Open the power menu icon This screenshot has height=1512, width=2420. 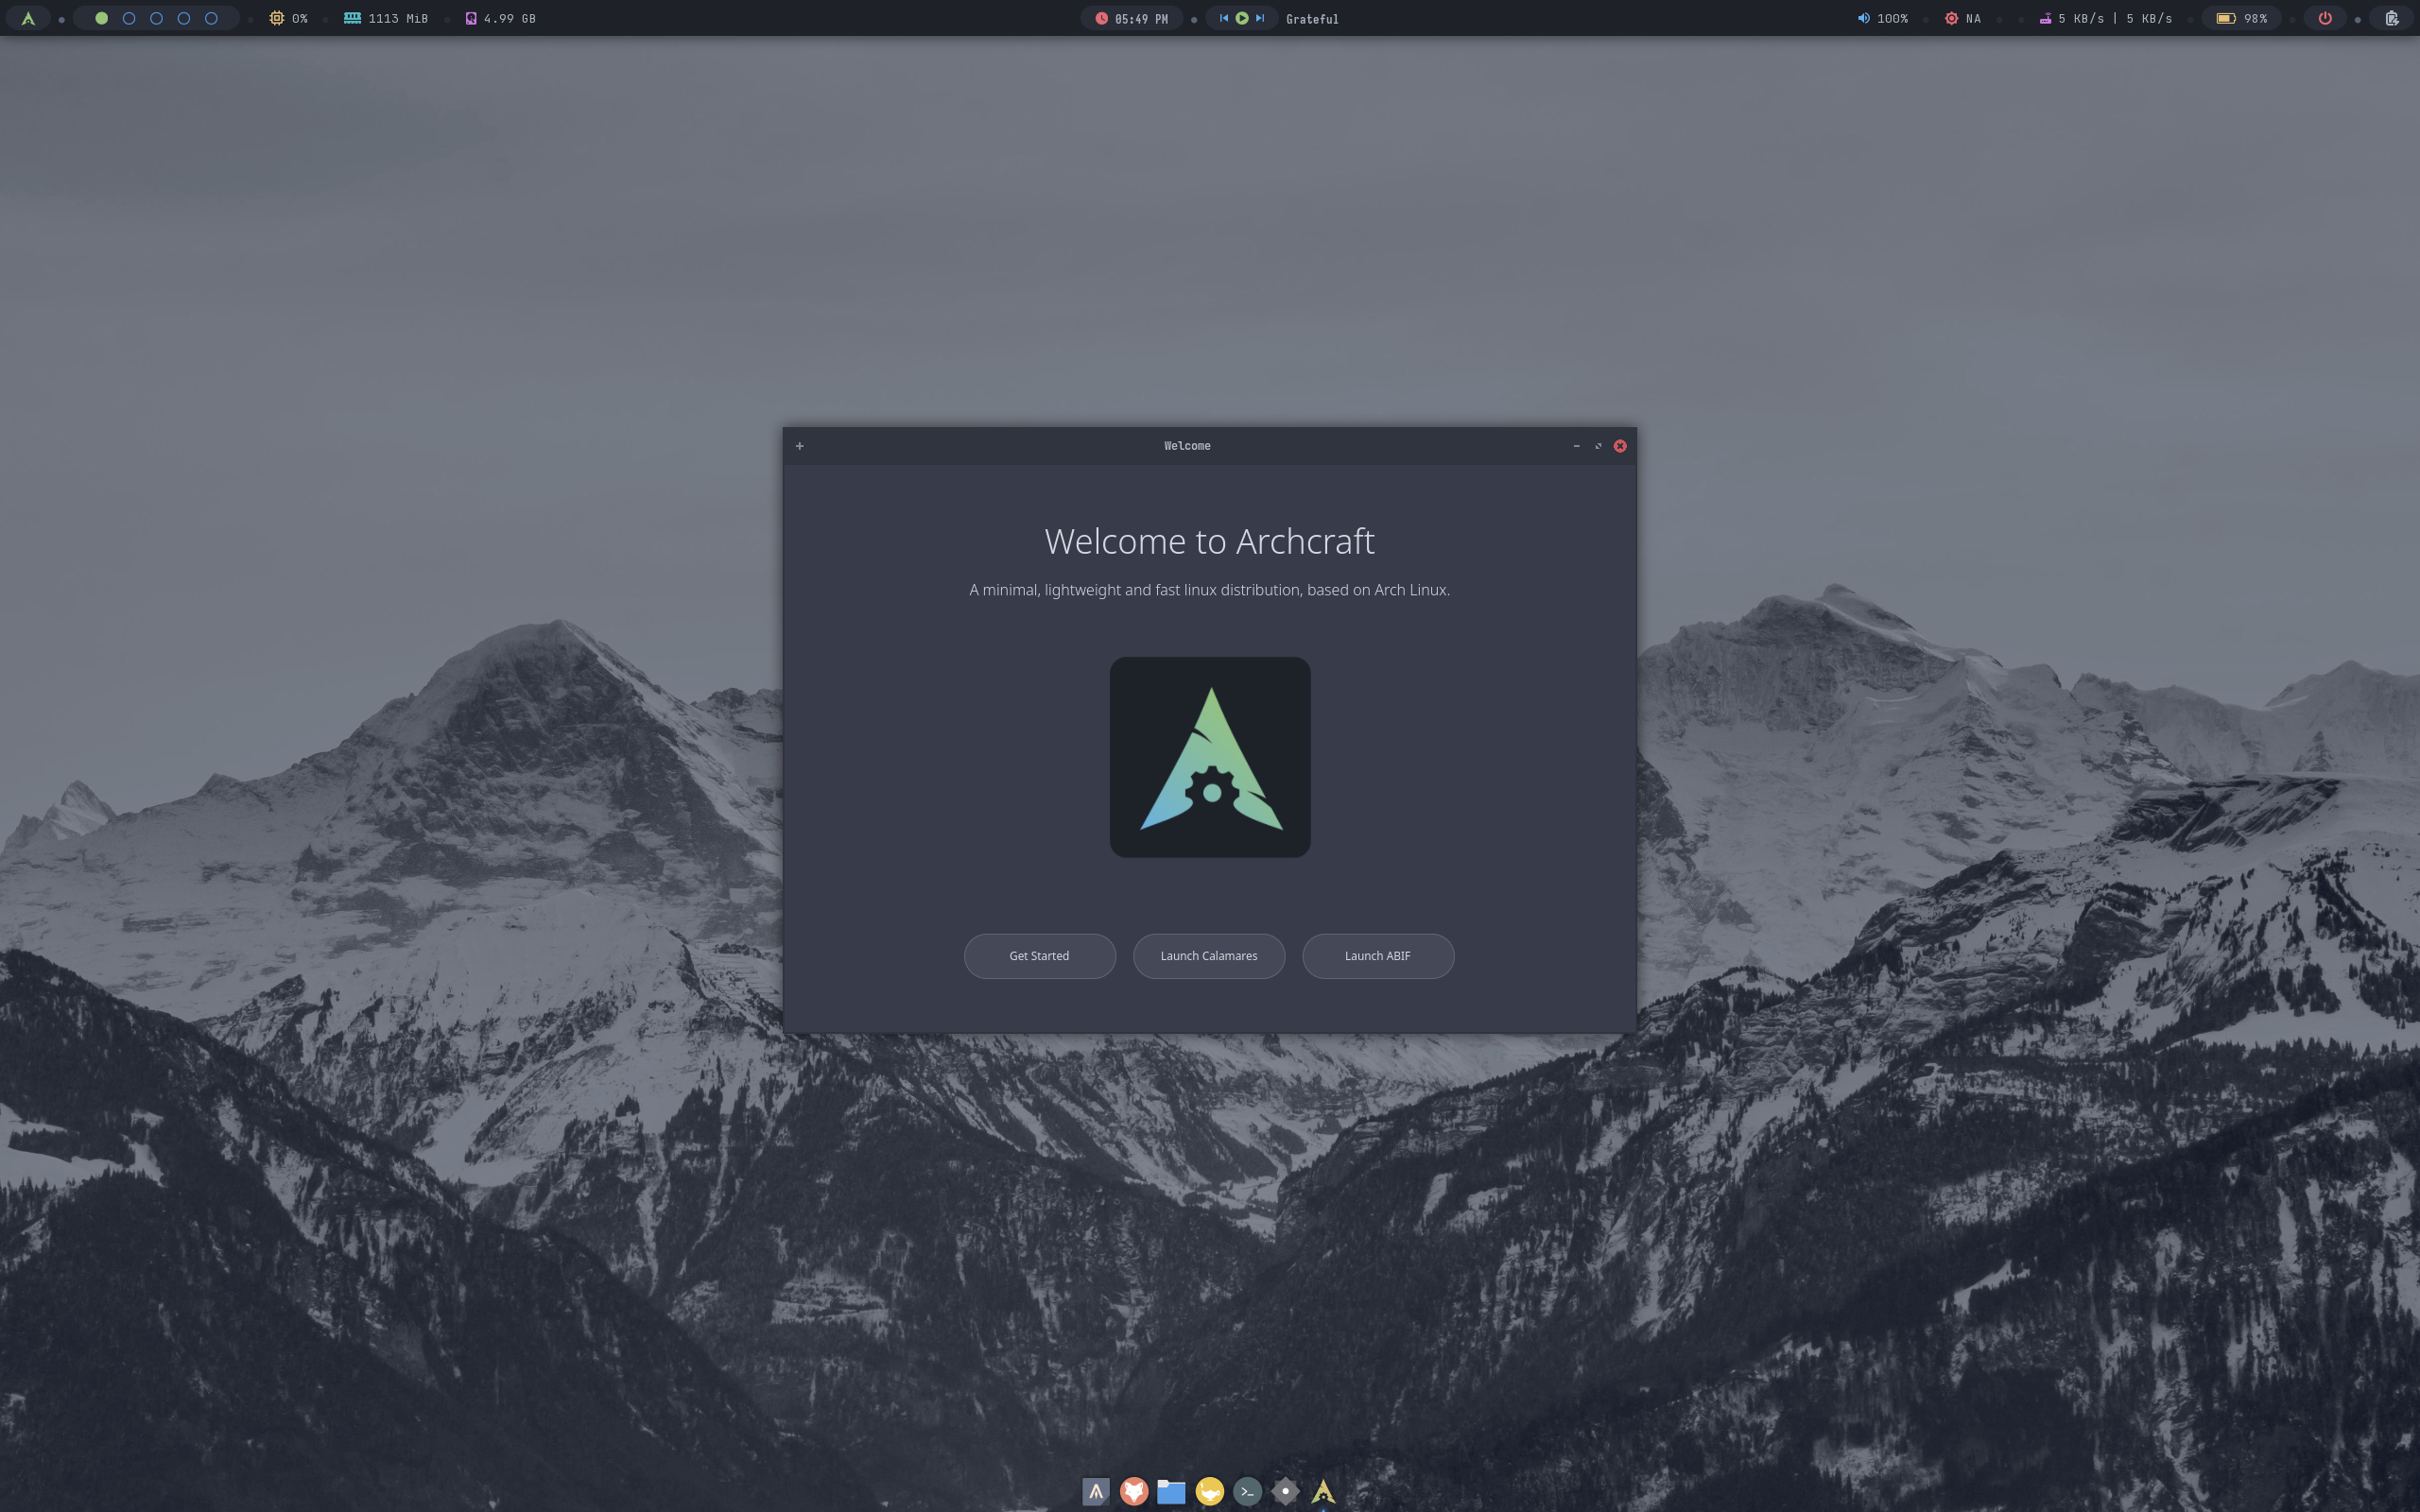pyautogui.click(x=2325, y=18)
